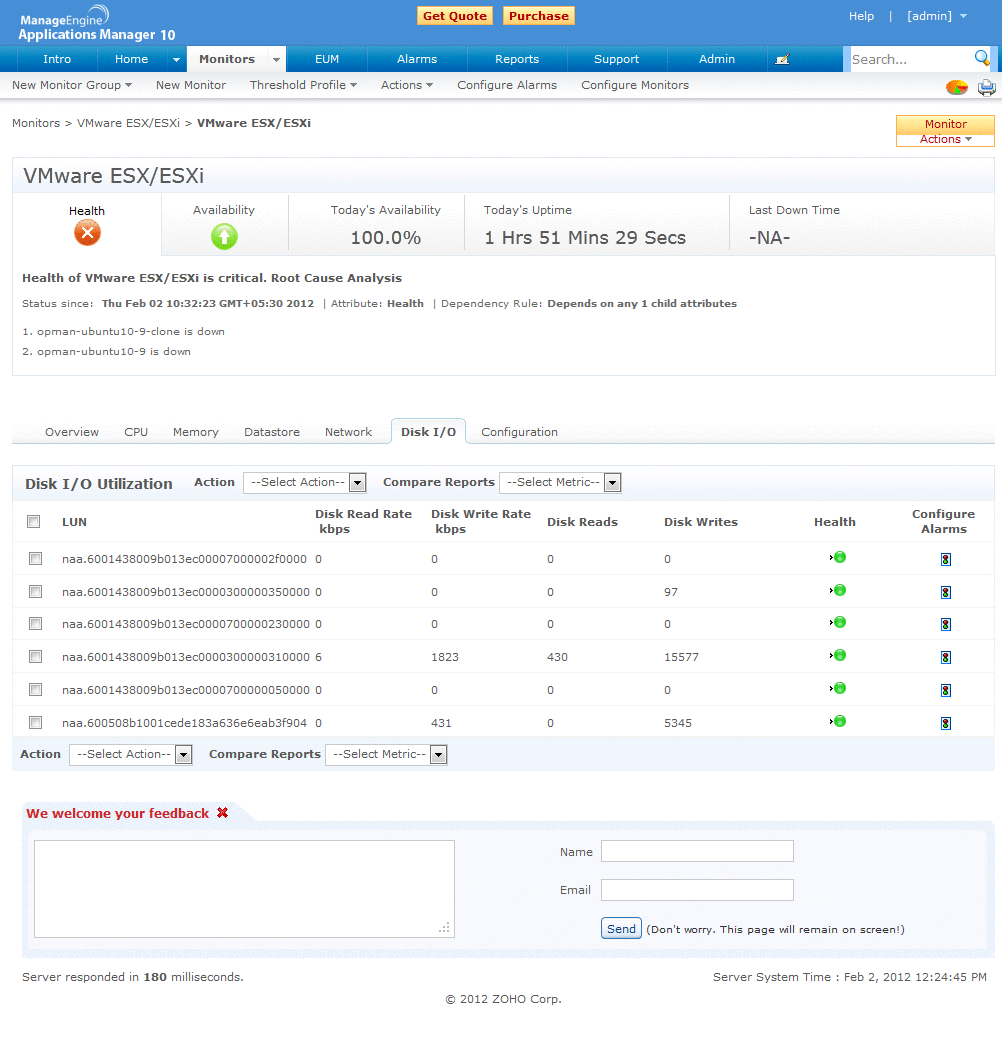The image size is (1006, 1048).
Task: Open Configure Alarms link
Action: [507, 85]
